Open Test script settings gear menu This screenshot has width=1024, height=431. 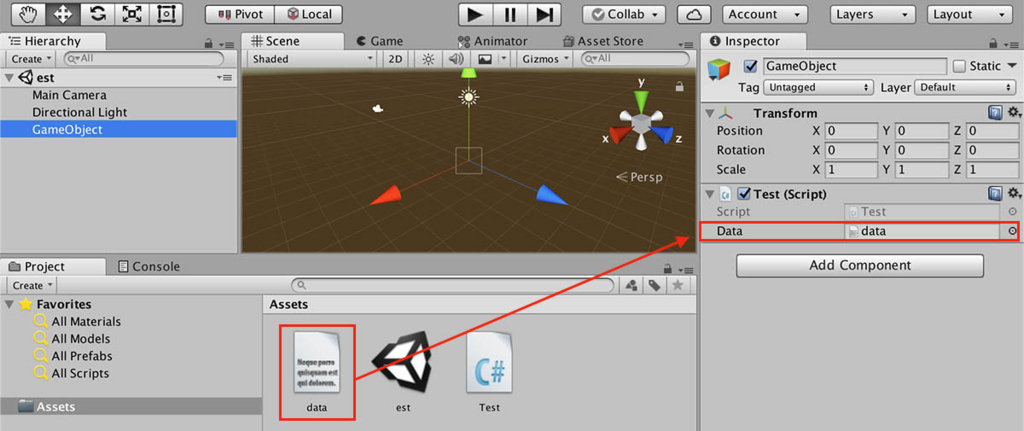tap(1014, 193)
